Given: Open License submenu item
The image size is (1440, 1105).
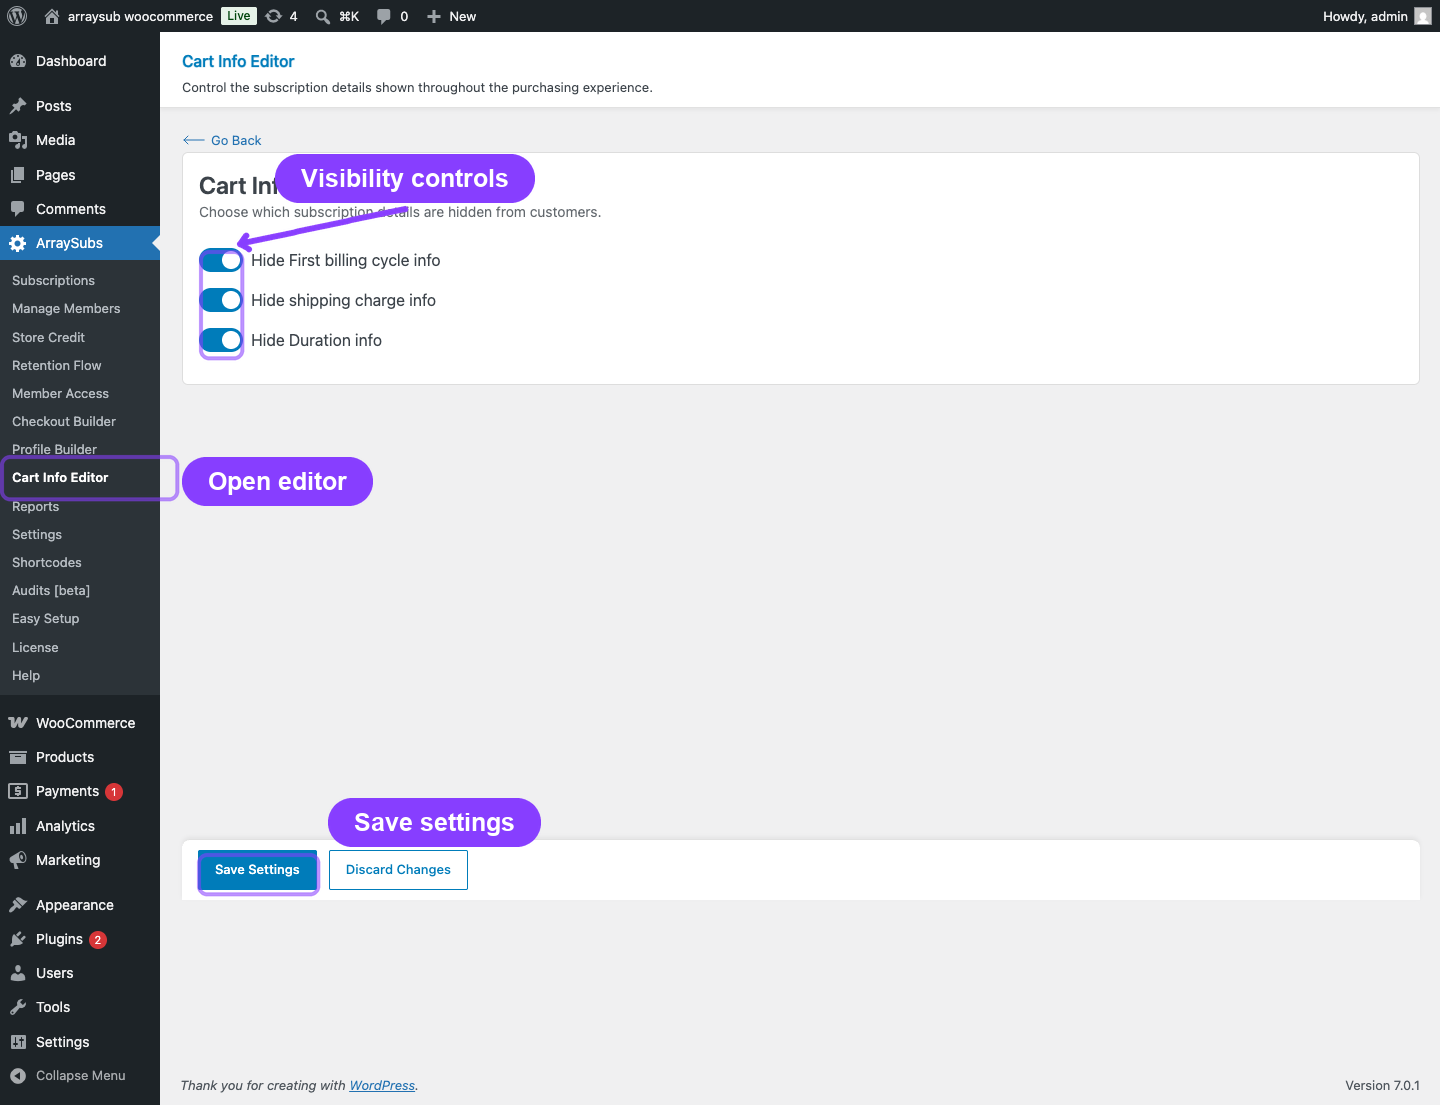Looking at the screenshot, I should [x=35, y=648].
